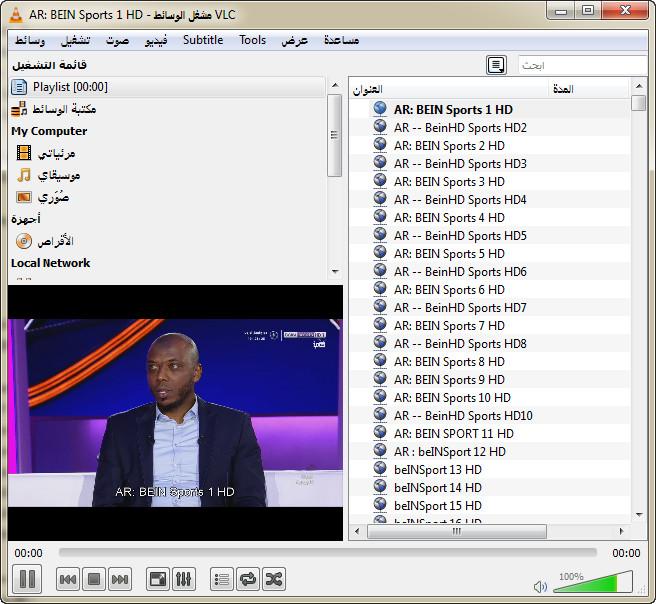Viewport: 656px width, 604px height.
Task: Sort by المدة duration column header
Action: coord(588,89)
